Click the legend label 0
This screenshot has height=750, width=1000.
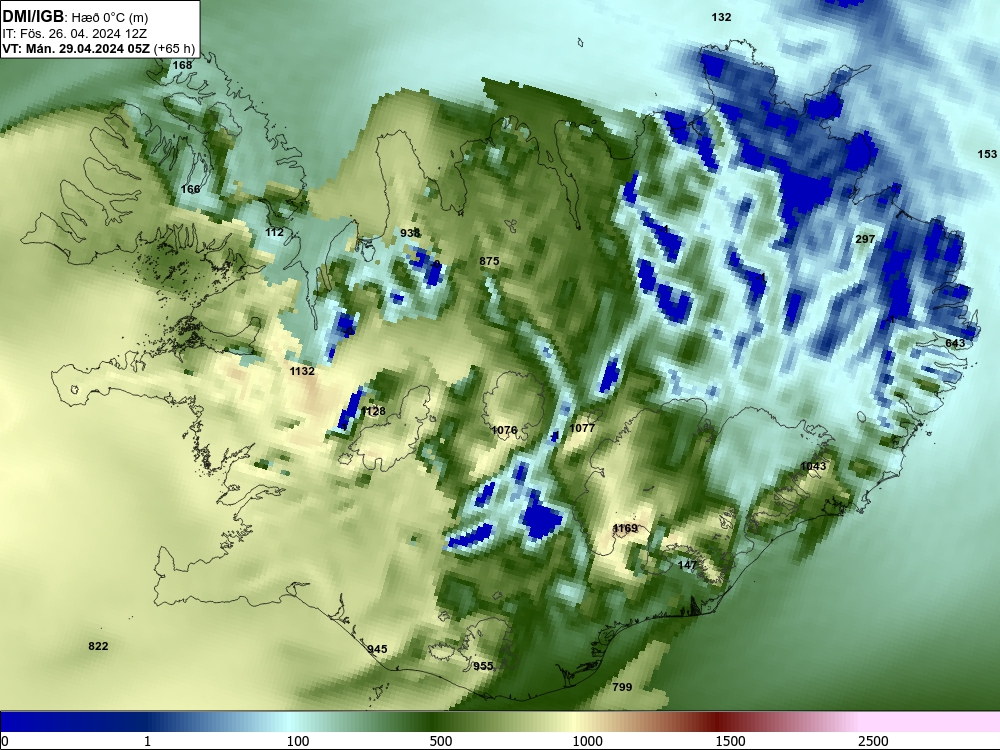5,742
